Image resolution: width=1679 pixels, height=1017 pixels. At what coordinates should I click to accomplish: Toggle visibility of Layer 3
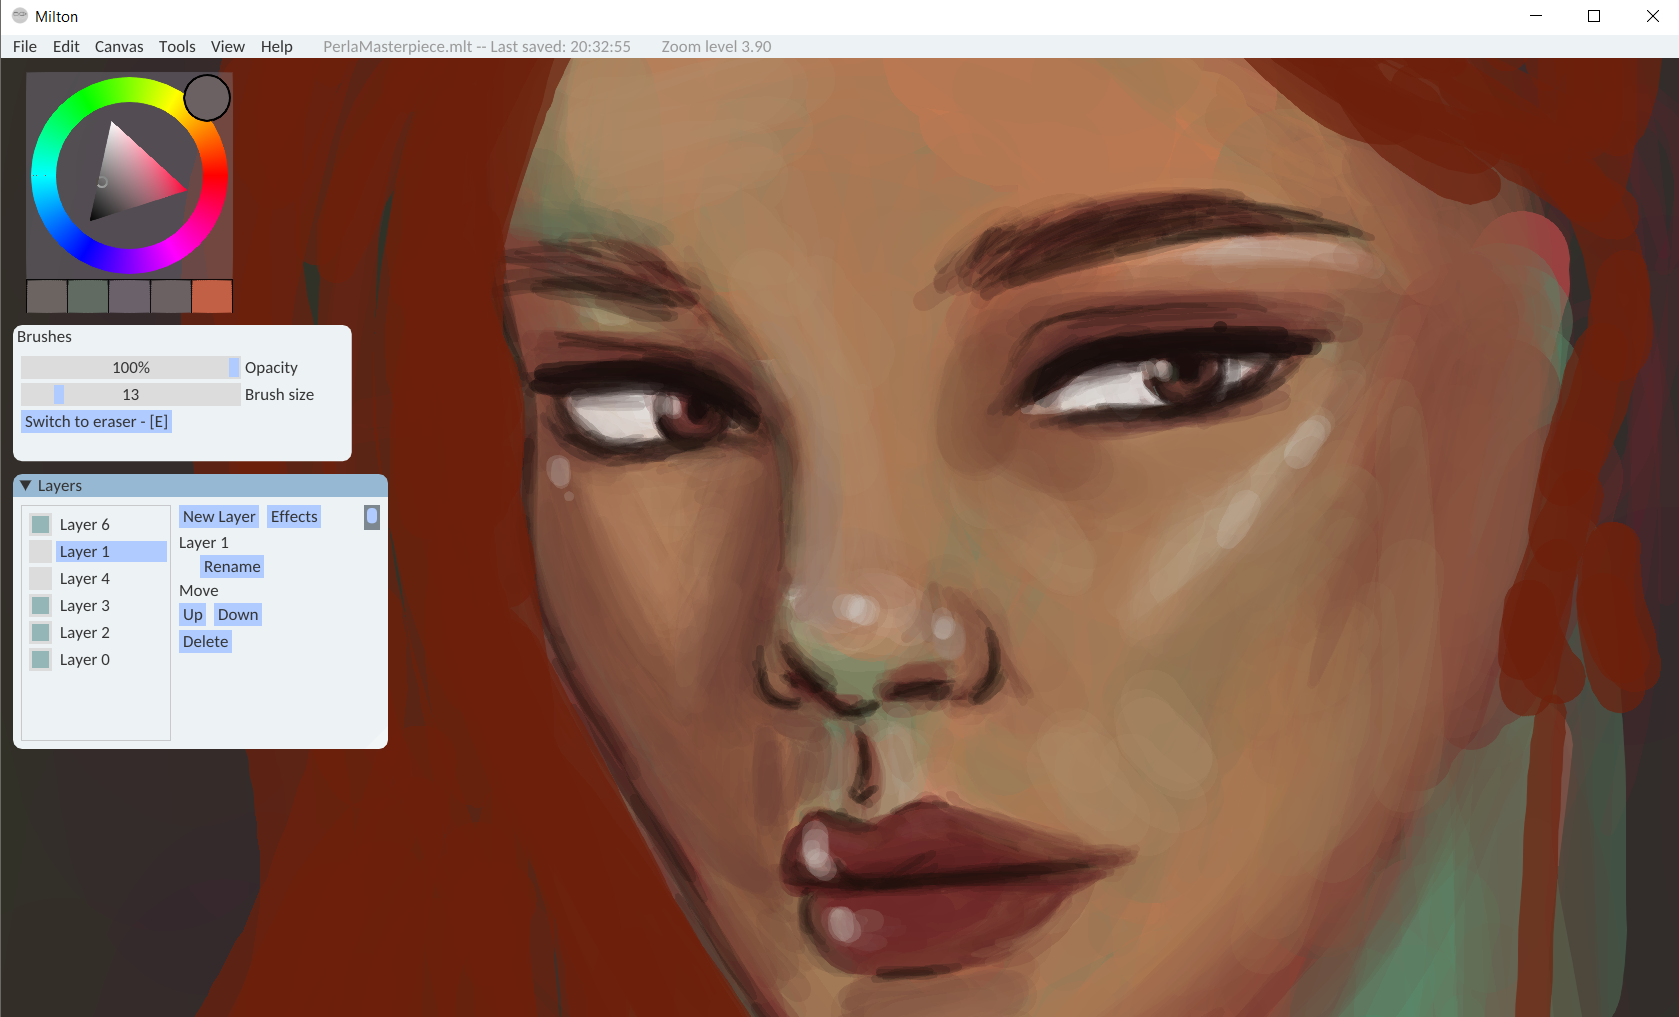click(40, 605)
